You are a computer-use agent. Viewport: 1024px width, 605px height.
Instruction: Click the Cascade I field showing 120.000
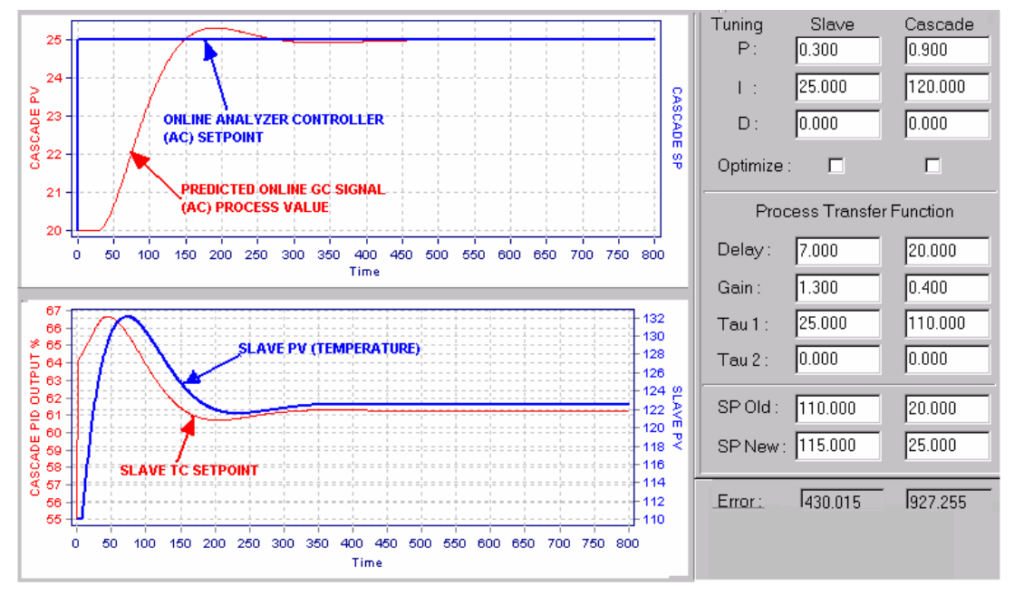[947, 87]
